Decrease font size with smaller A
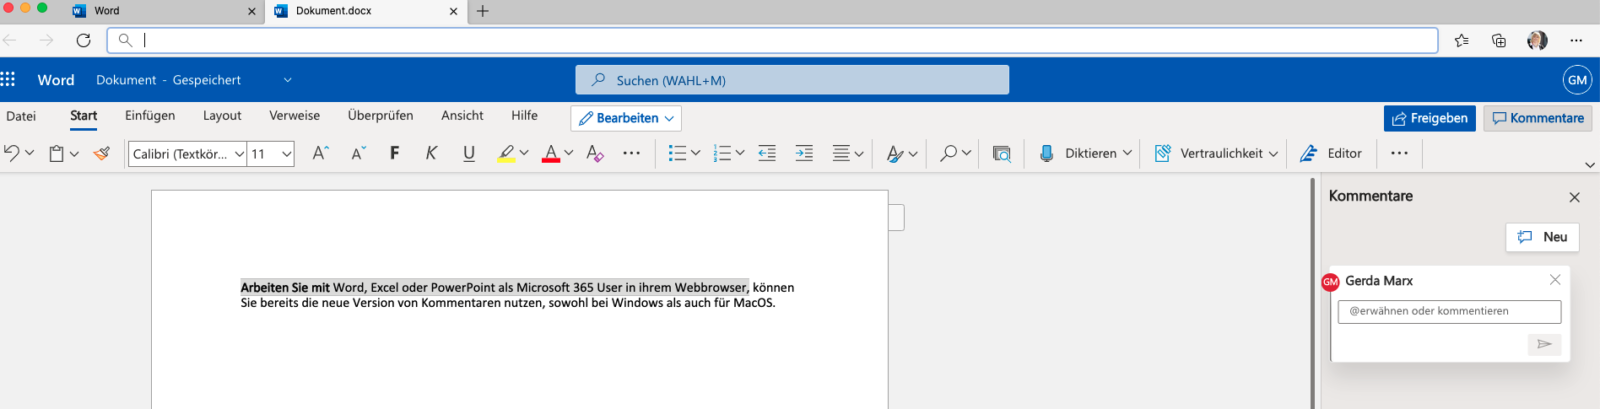The image size is (1600, 409). [x=358, y=153]
